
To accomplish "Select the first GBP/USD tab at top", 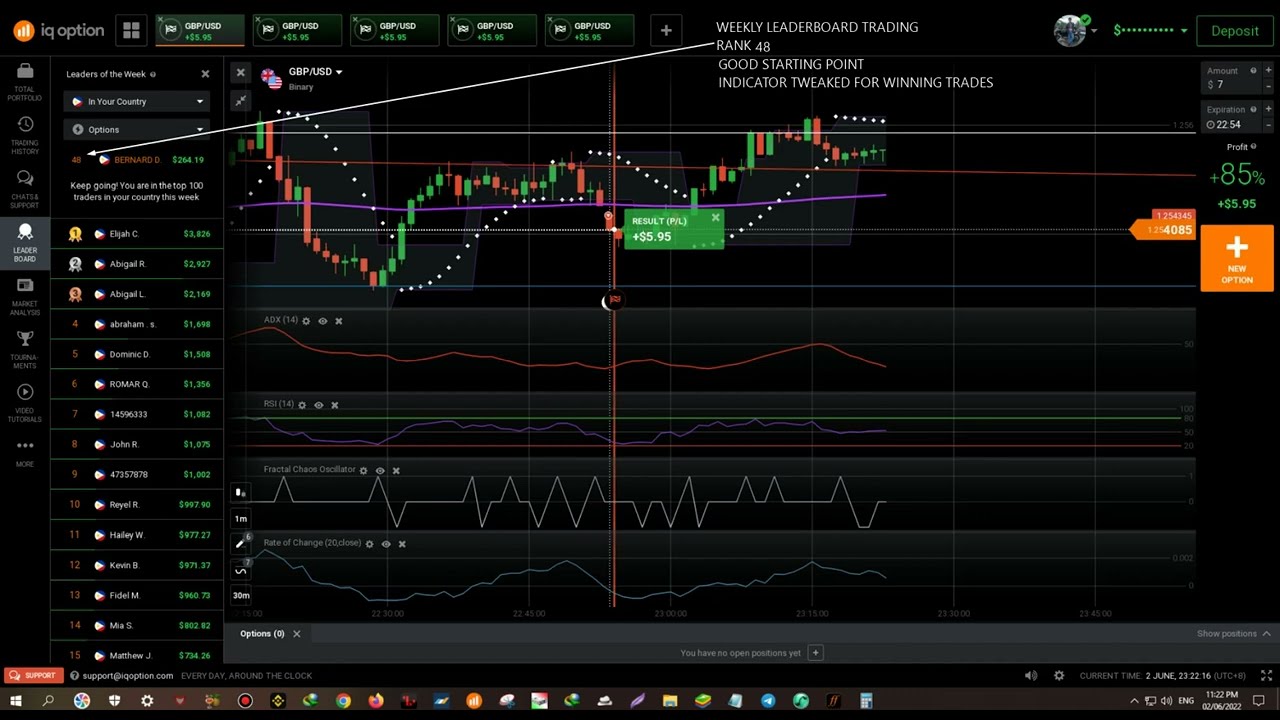I will click(200, 31).
